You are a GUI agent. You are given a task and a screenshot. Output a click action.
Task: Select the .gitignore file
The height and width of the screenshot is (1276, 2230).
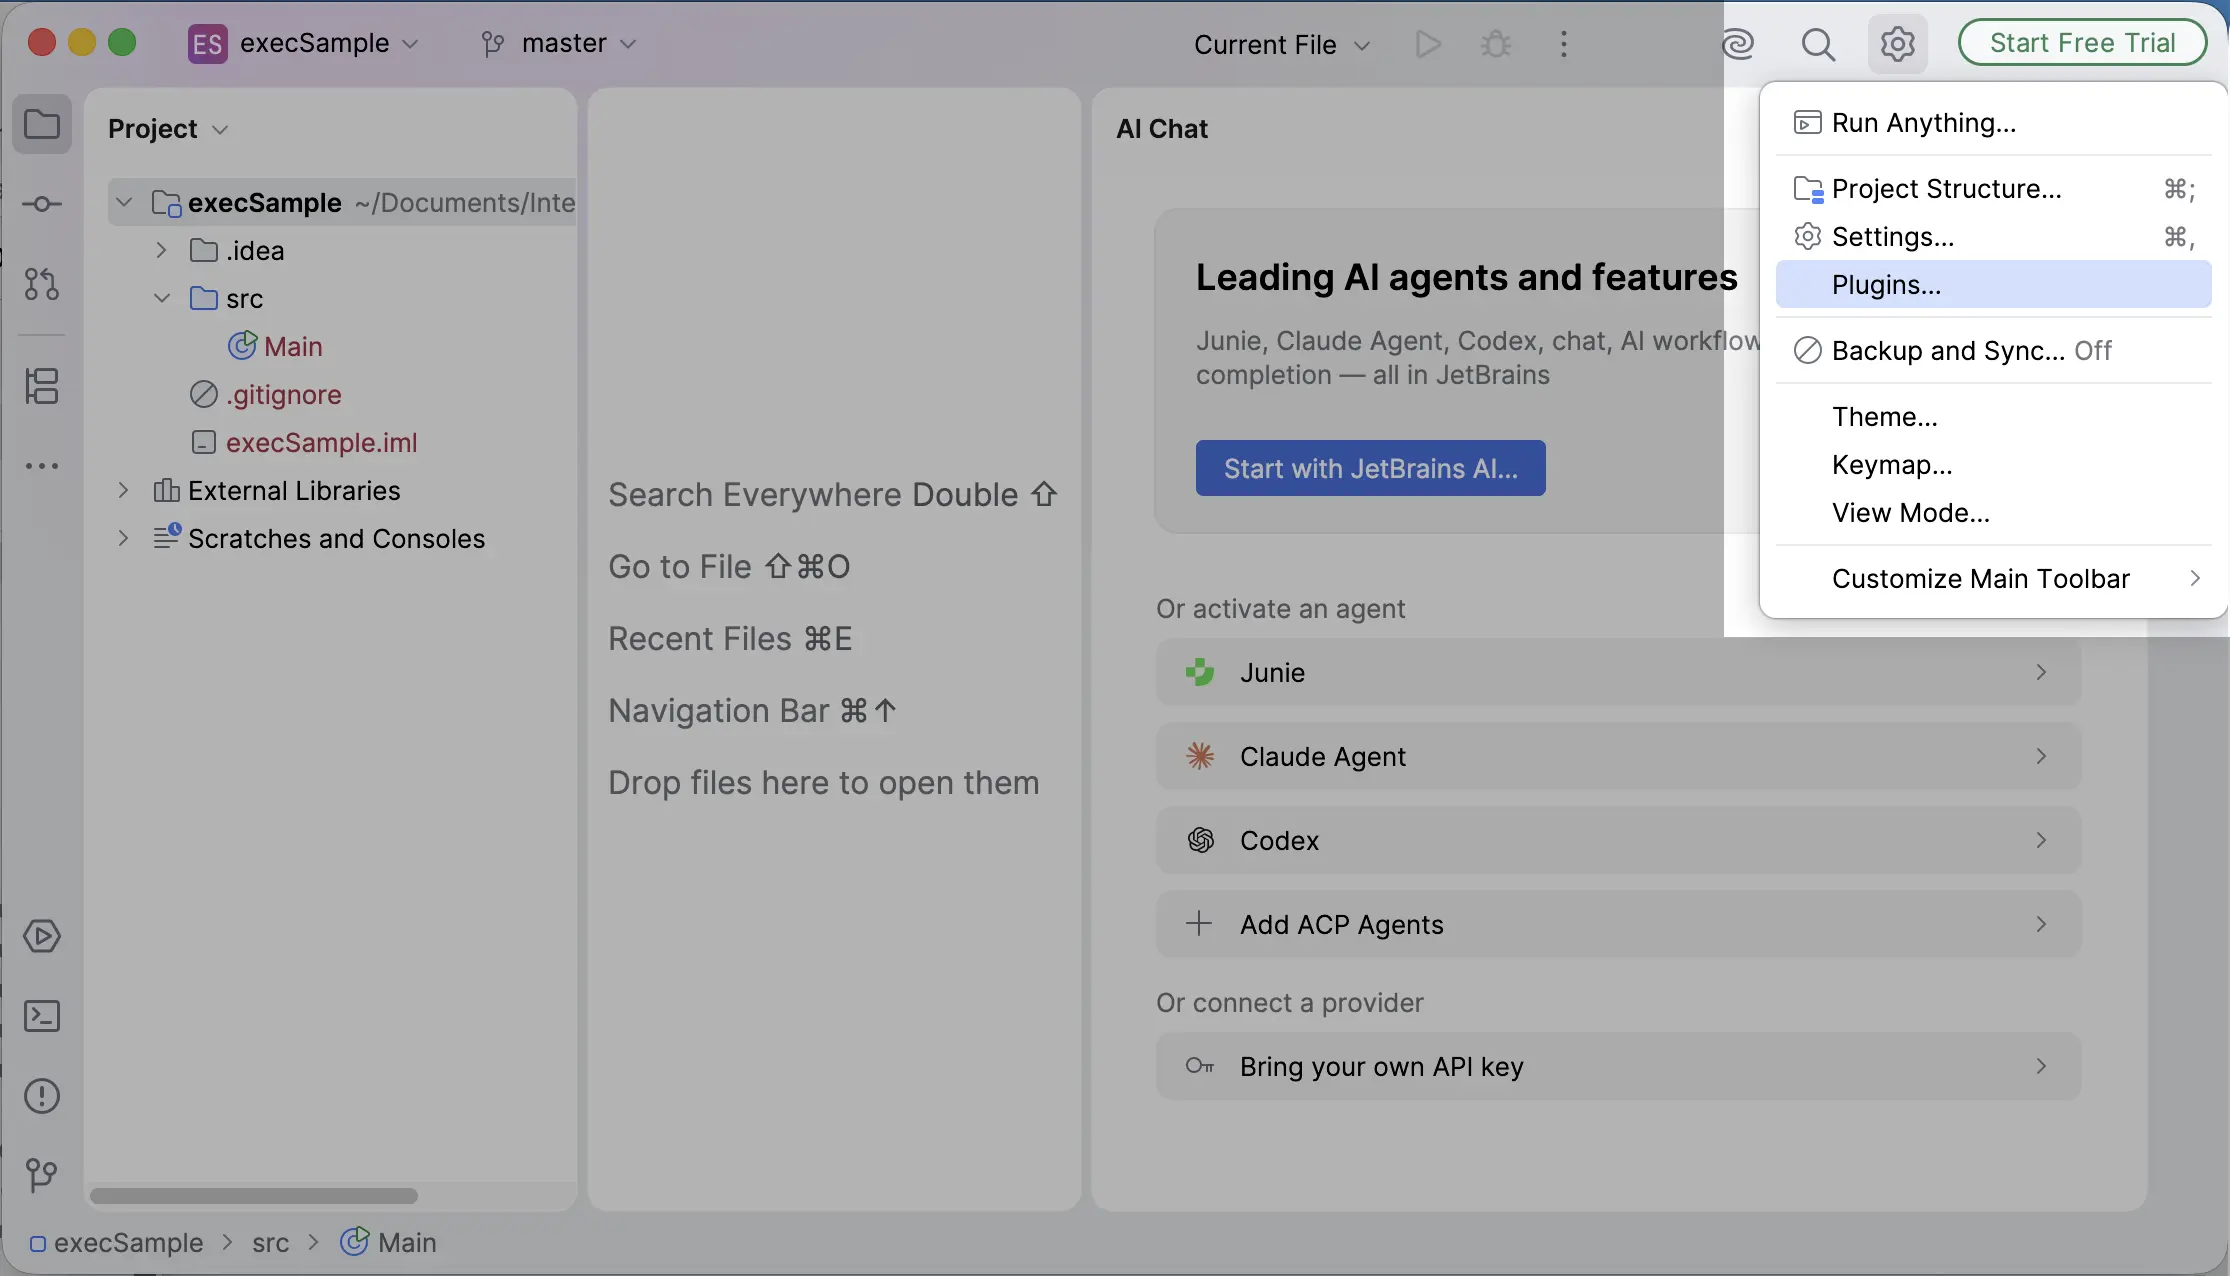(x=283, y=395)
